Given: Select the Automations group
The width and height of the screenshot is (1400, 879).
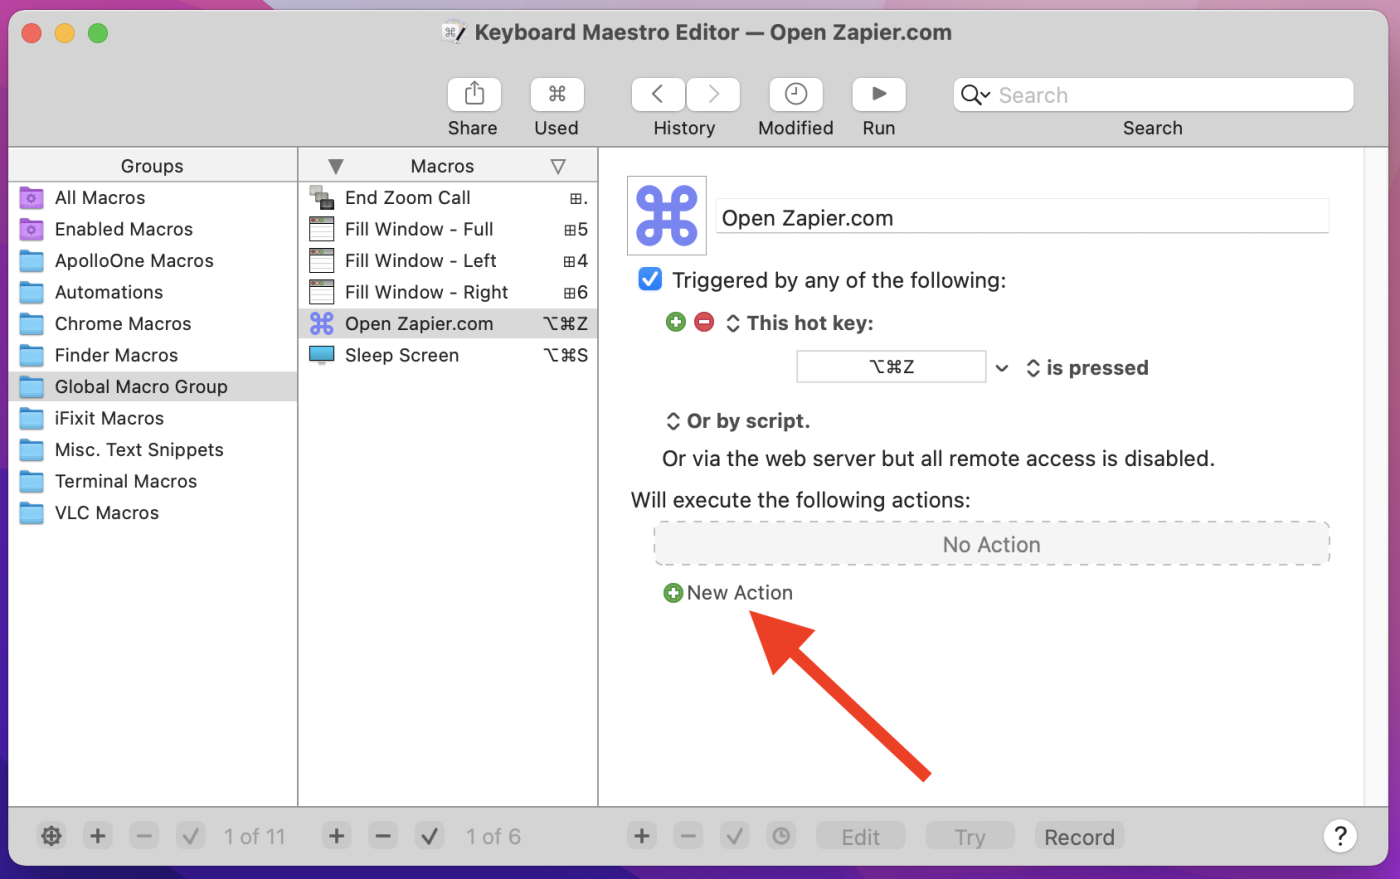Looking at the screenshot, I should pyautogui.click(x=153, y=292).
